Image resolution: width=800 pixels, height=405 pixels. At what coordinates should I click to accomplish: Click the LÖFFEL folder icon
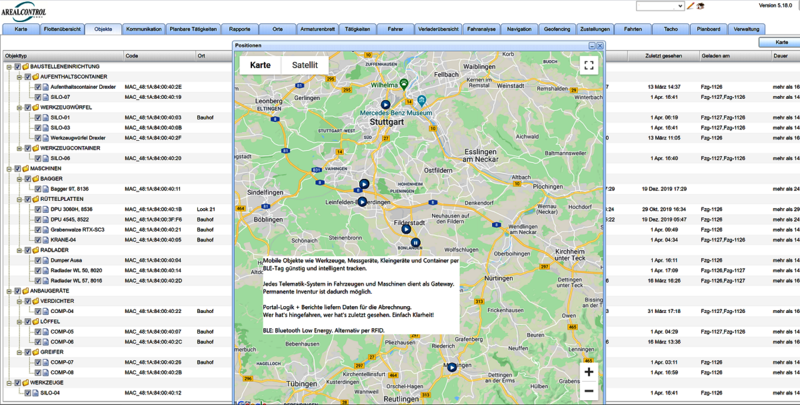[x=36, y=321]
